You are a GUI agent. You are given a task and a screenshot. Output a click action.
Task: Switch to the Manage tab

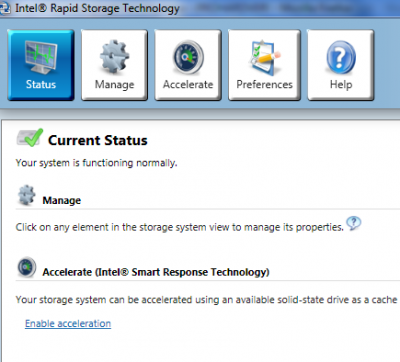pos(114,65)
